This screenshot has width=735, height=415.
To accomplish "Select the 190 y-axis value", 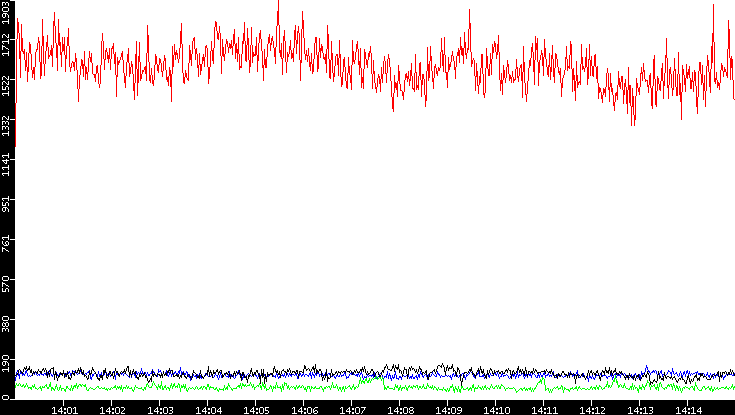I will (6, 365).
